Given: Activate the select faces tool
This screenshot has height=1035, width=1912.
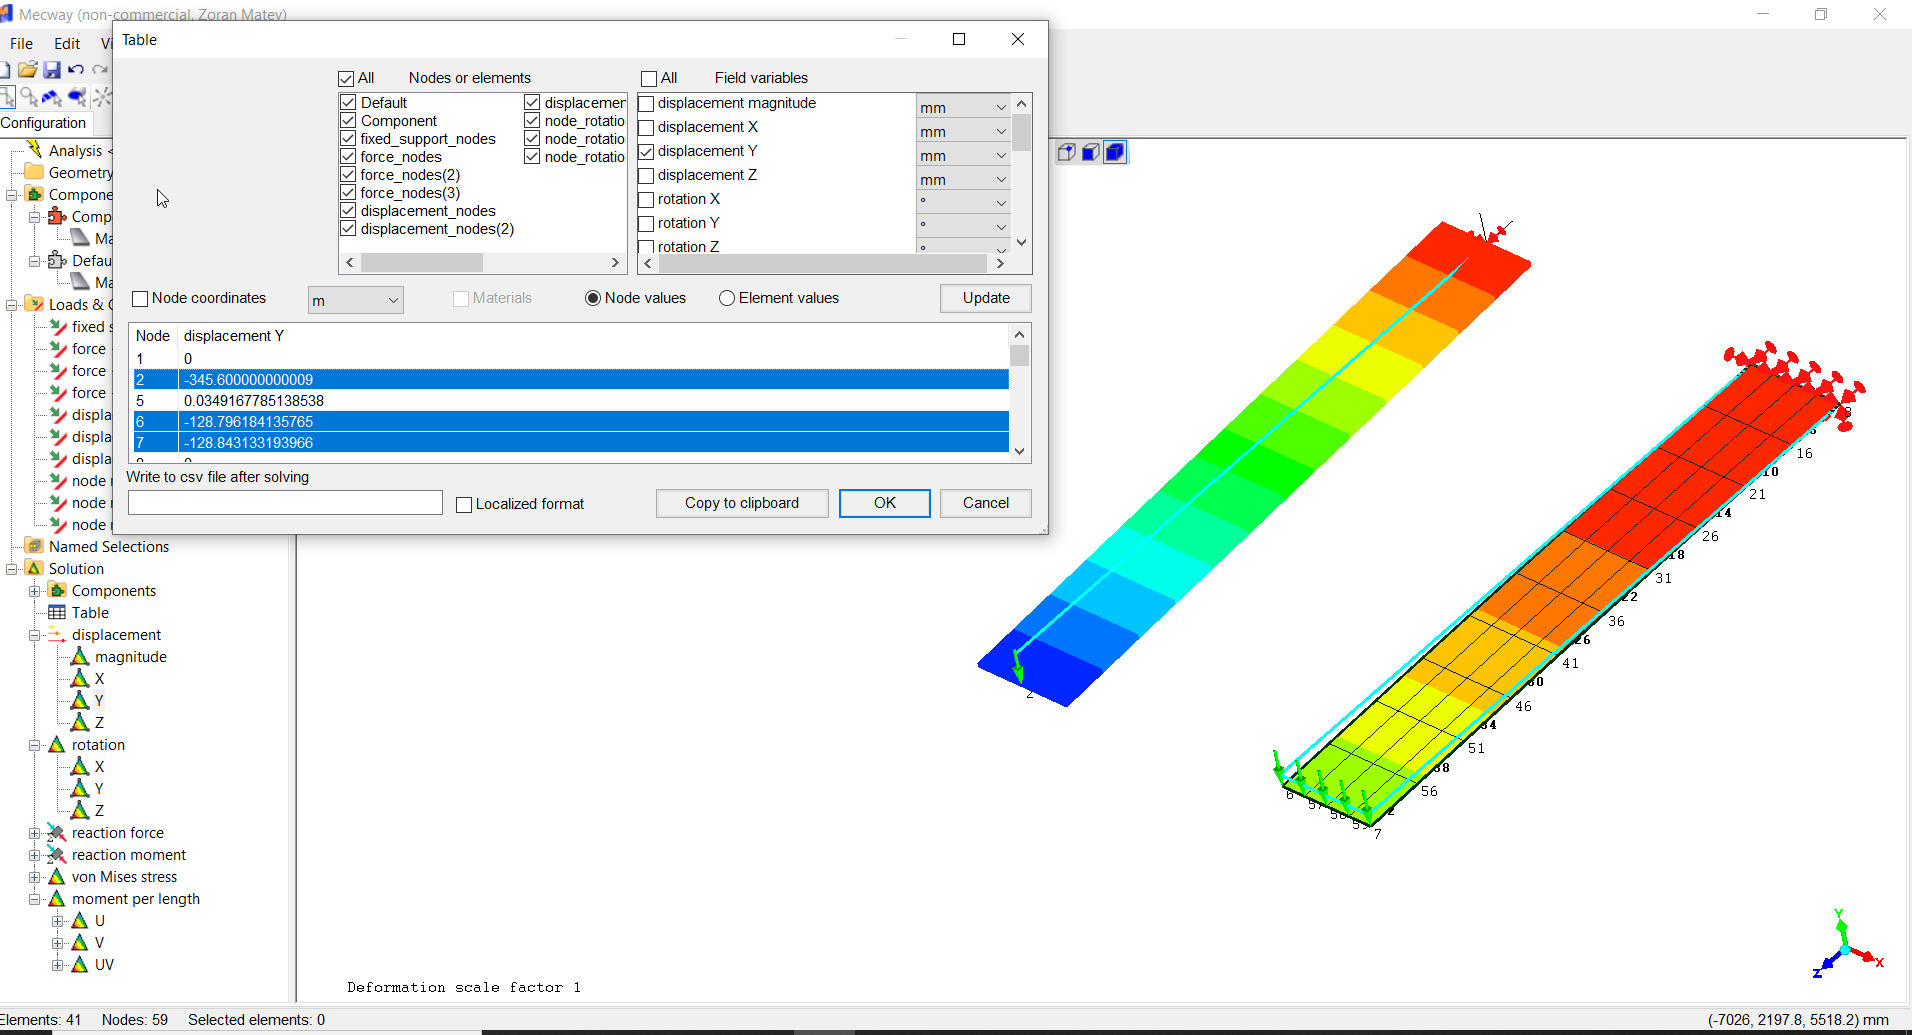Looking at the screenshot, I should (x=52, y=97).
